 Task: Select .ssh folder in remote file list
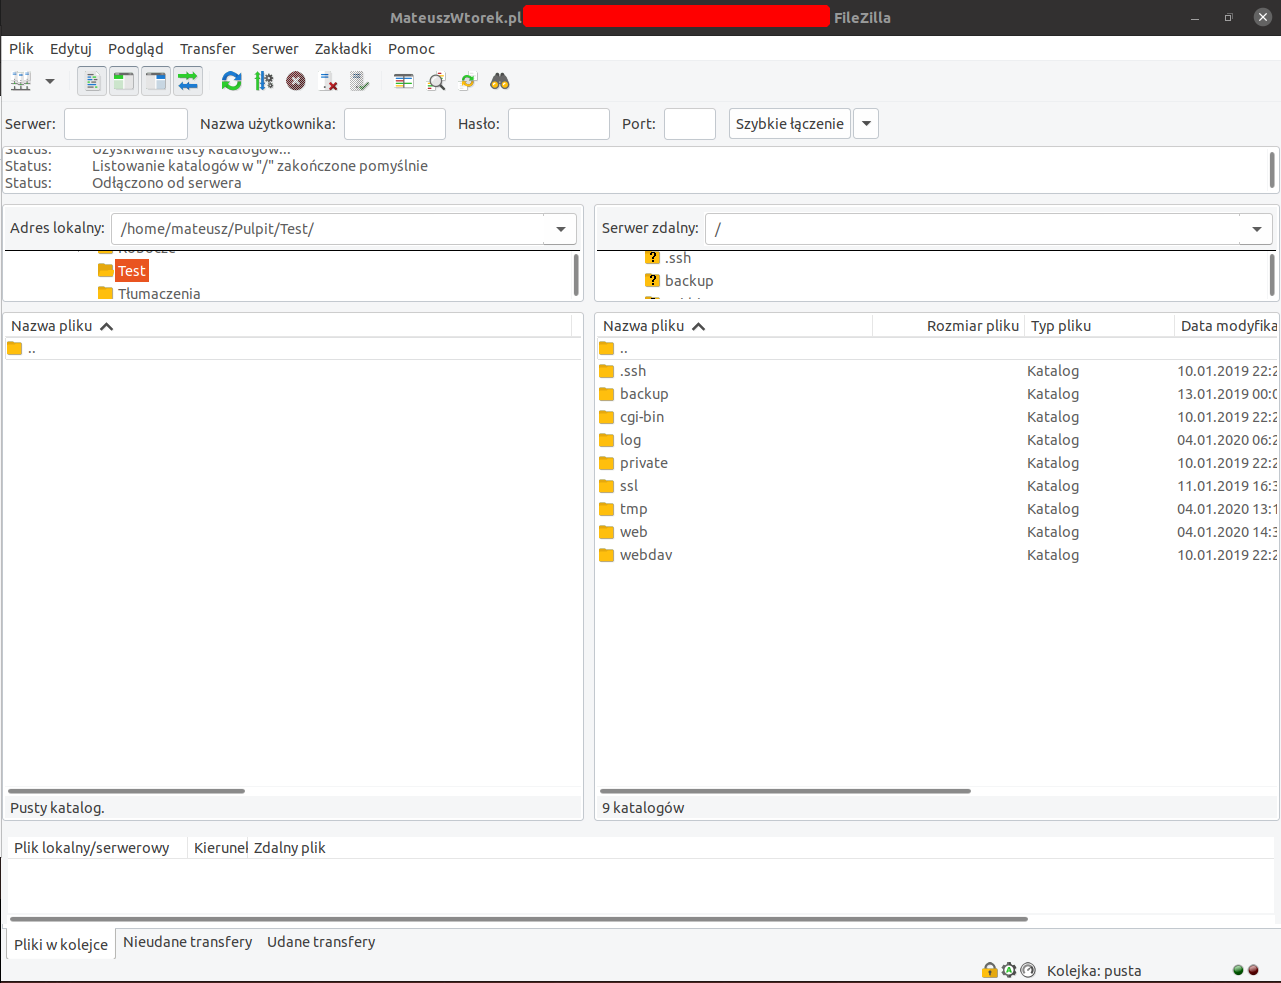(x=937, y=371)
